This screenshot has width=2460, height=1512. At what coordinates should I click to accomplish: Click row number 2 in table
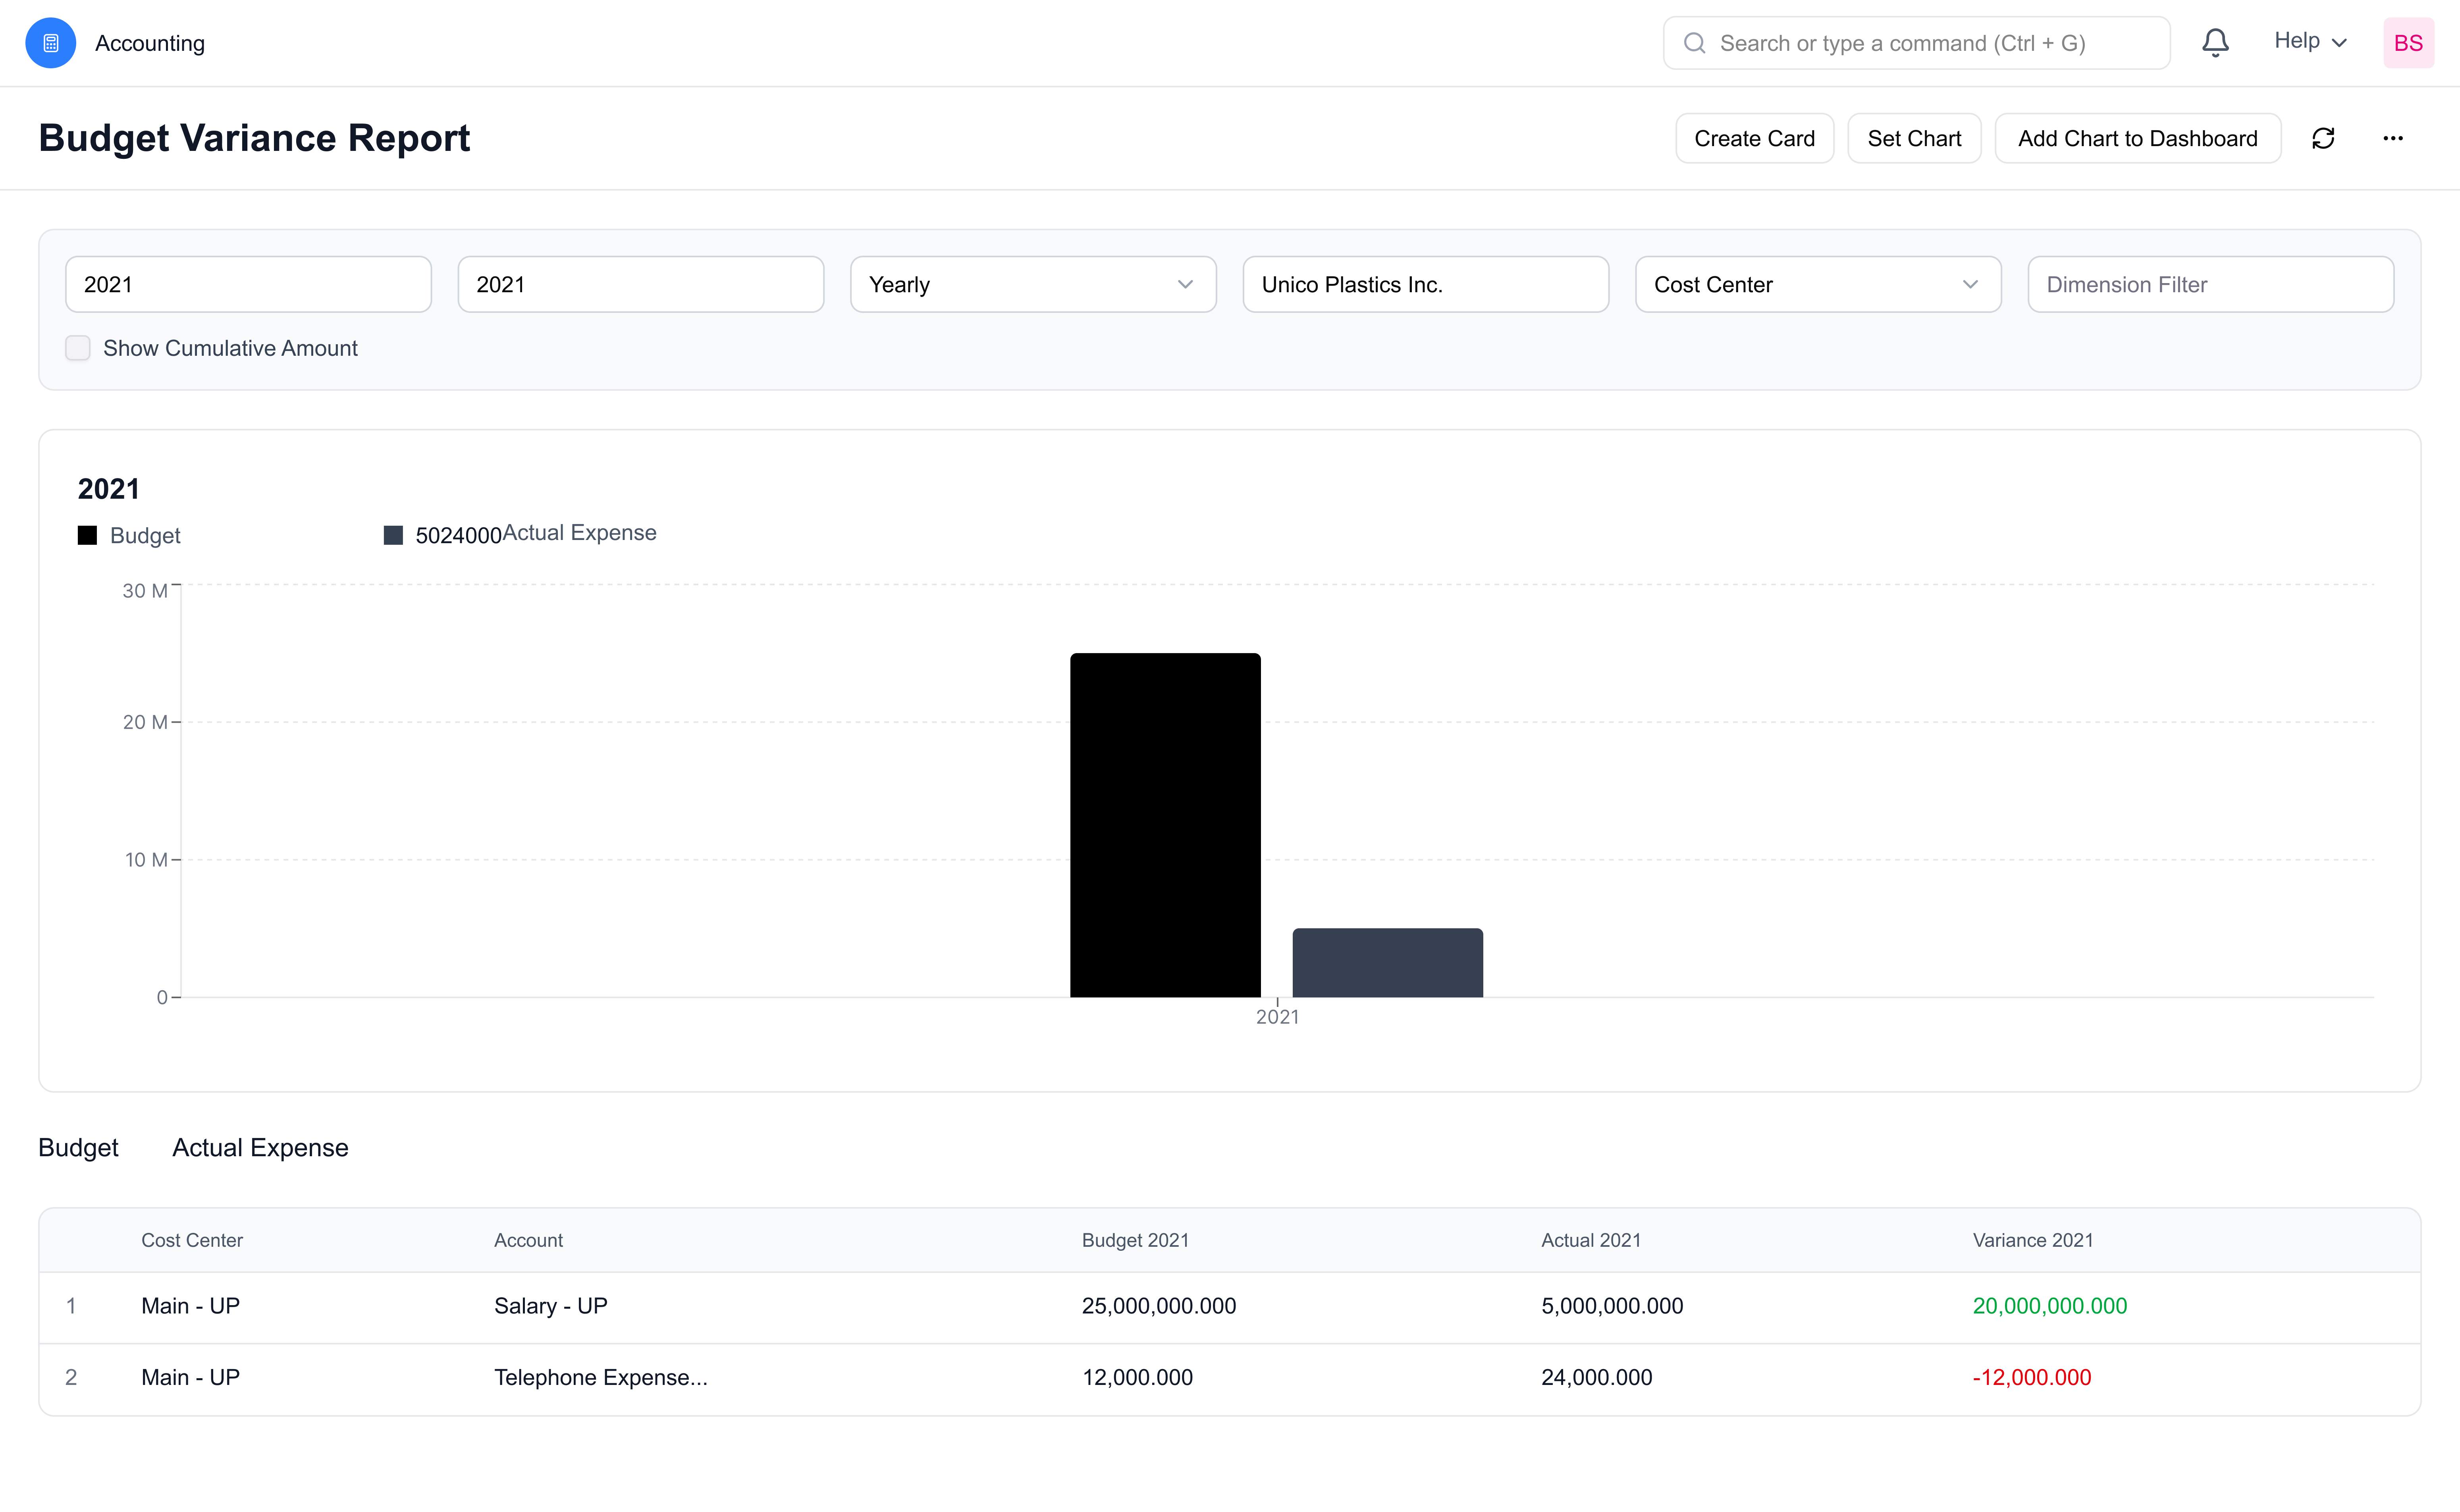[71, 1378]
